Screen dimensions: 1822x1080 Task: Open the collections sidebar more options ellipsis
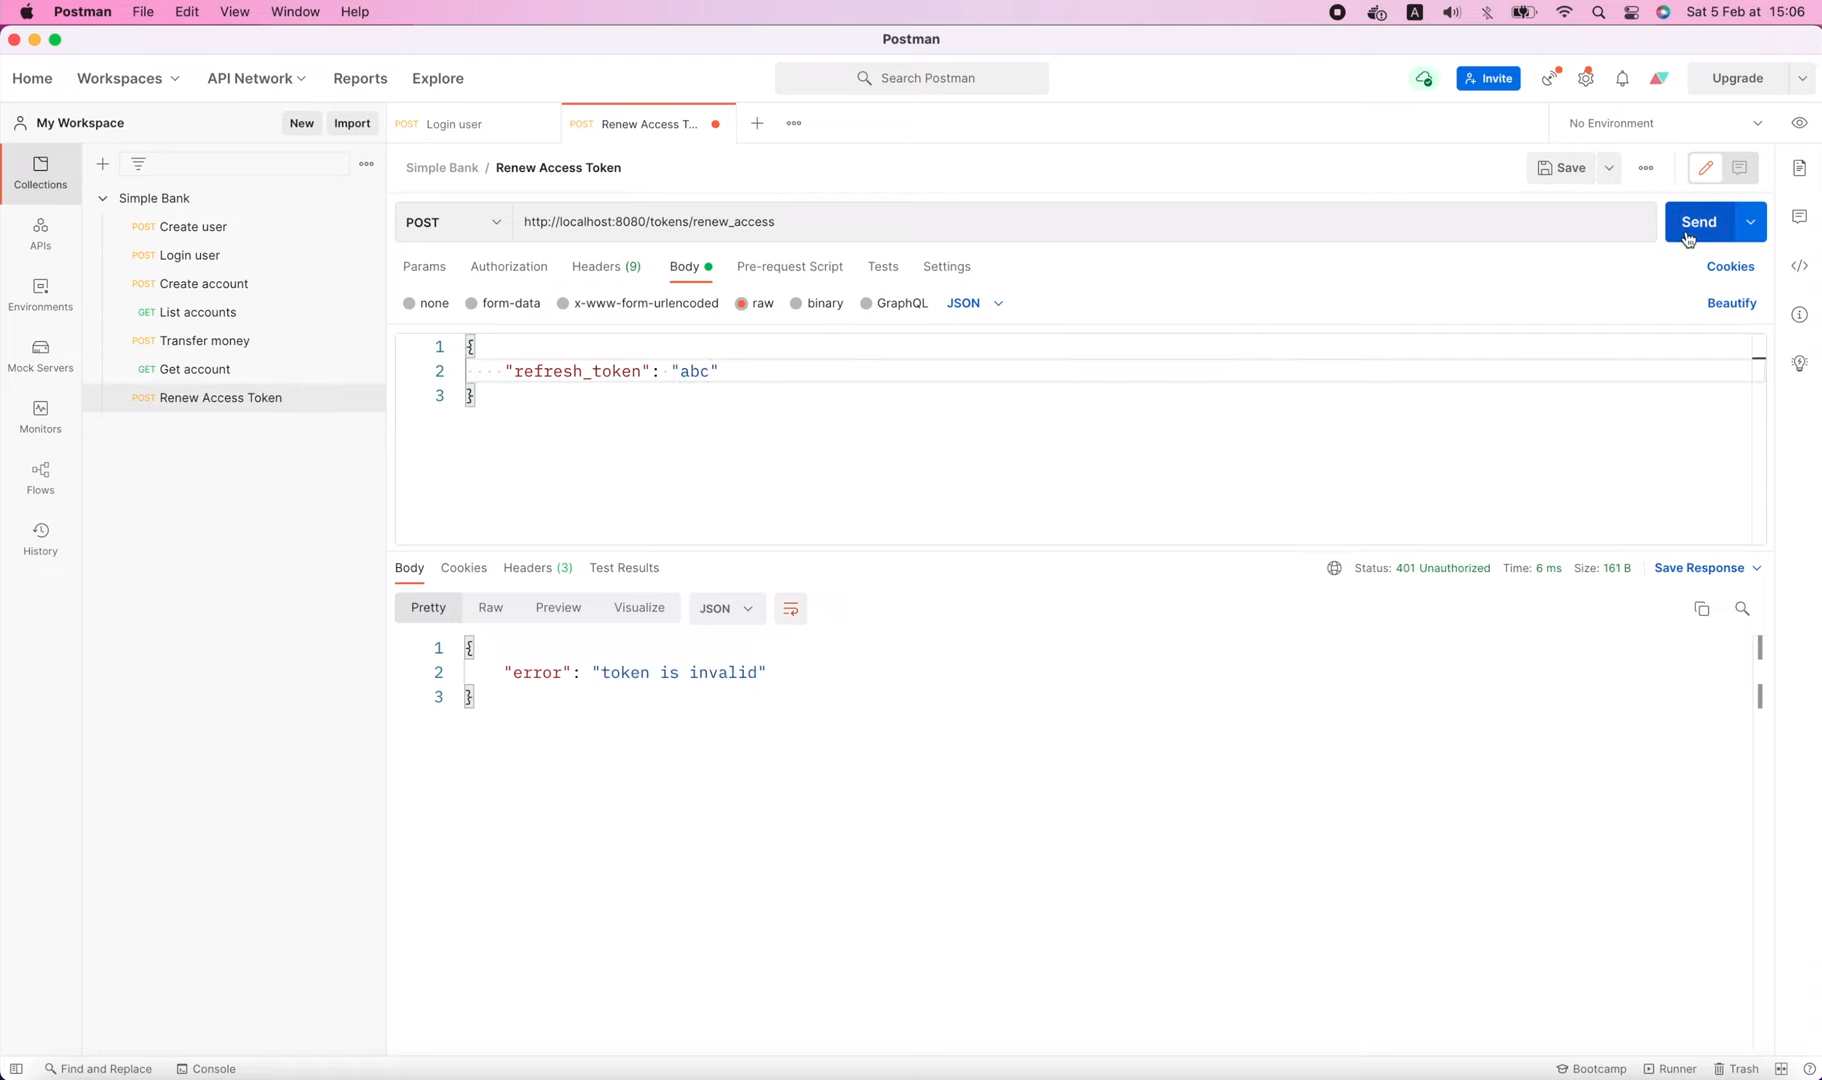[367, 164]
